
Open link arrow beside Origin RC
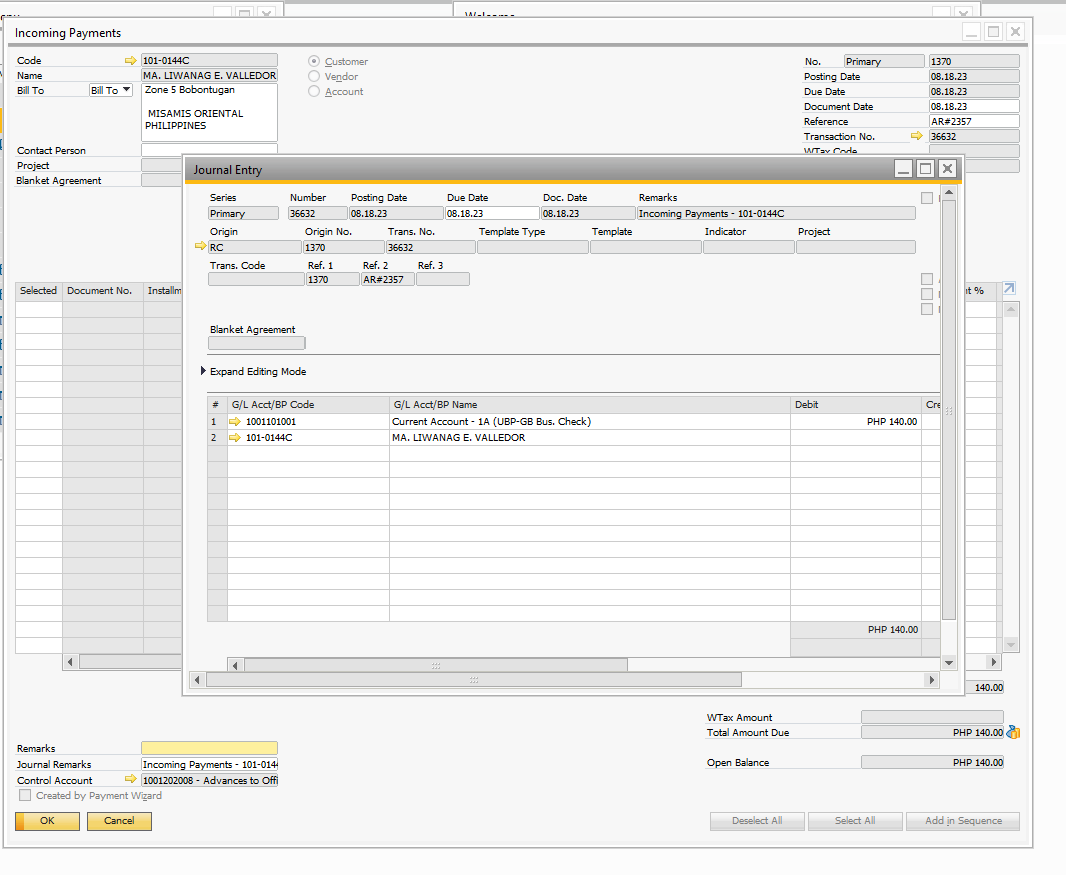pos(201,246)
